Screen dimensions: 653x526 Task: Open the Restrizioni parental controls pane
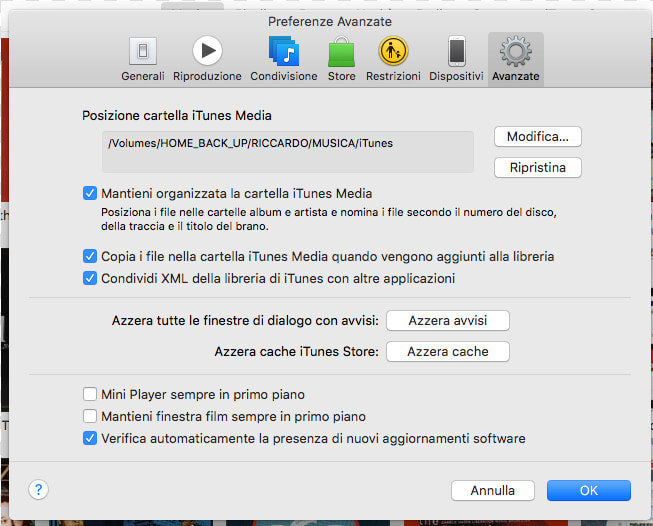[393, 58]
